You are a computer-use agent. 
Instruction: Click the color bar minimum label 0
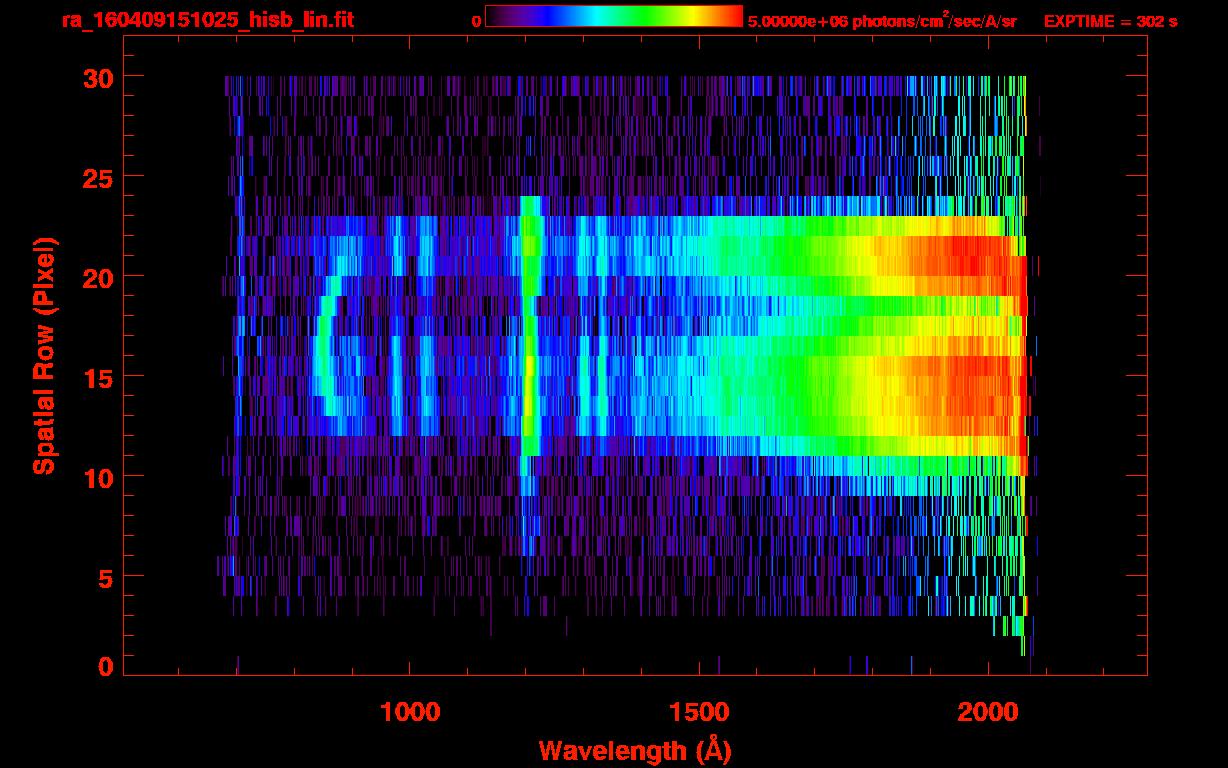[x=476, y=21]
